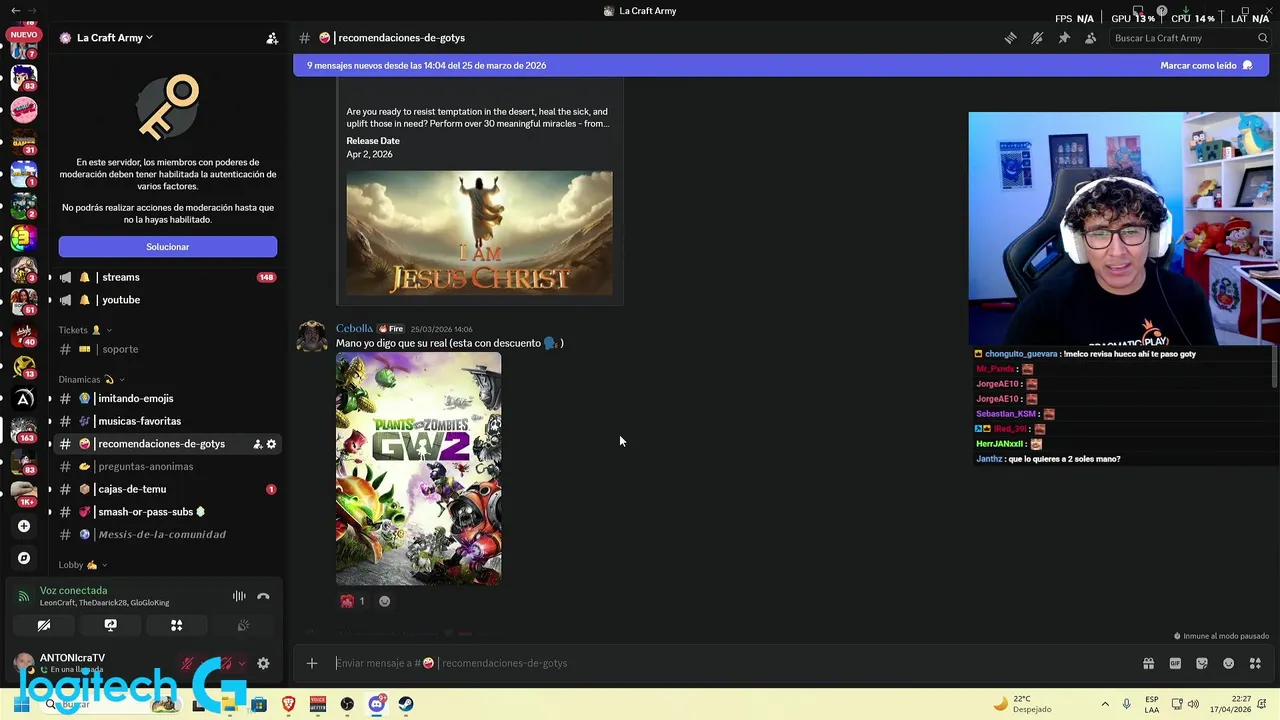
Task: Collapse the Dinamicas category
Action: tap(91, 379)
